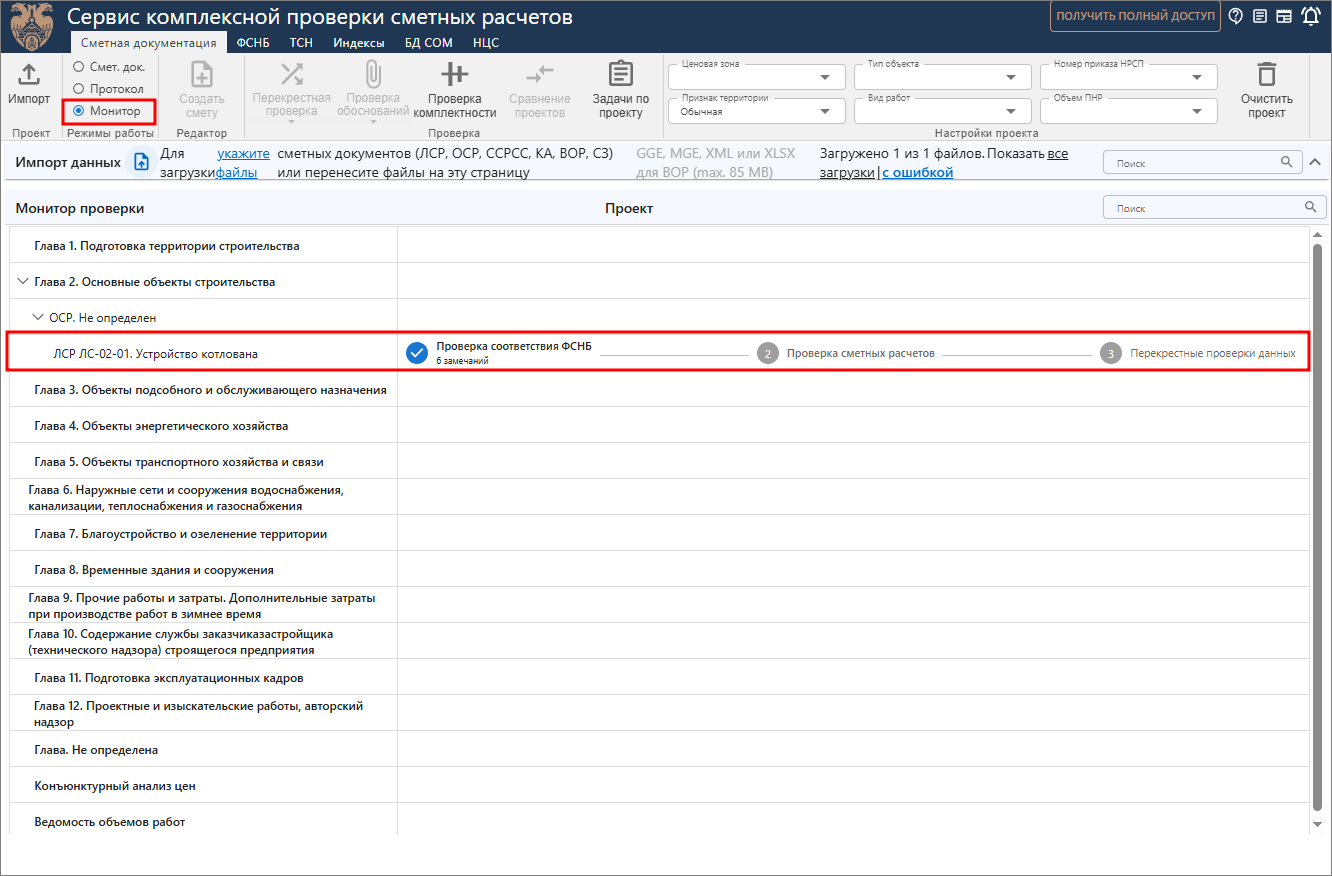Click the Импорт данных search field
The image size is (1332, 876).
pyautogui.click(x=1203, y=162)
